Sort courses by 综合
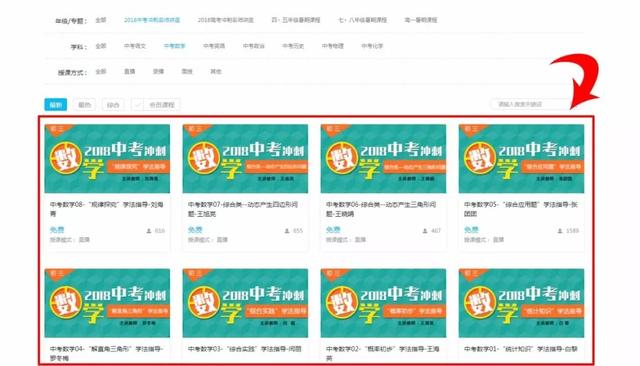This screenshot has height=366, width=640. [x=113, y=105]
